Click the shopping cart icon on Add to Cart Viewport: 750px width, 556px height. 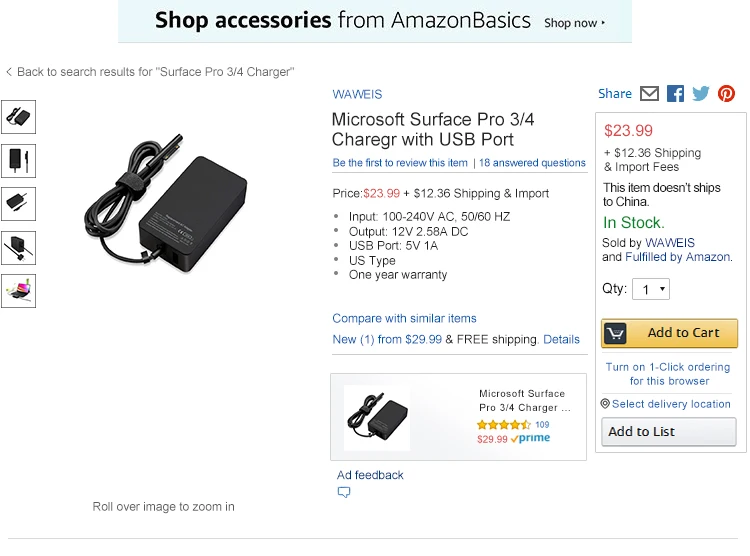pos(616,333)
